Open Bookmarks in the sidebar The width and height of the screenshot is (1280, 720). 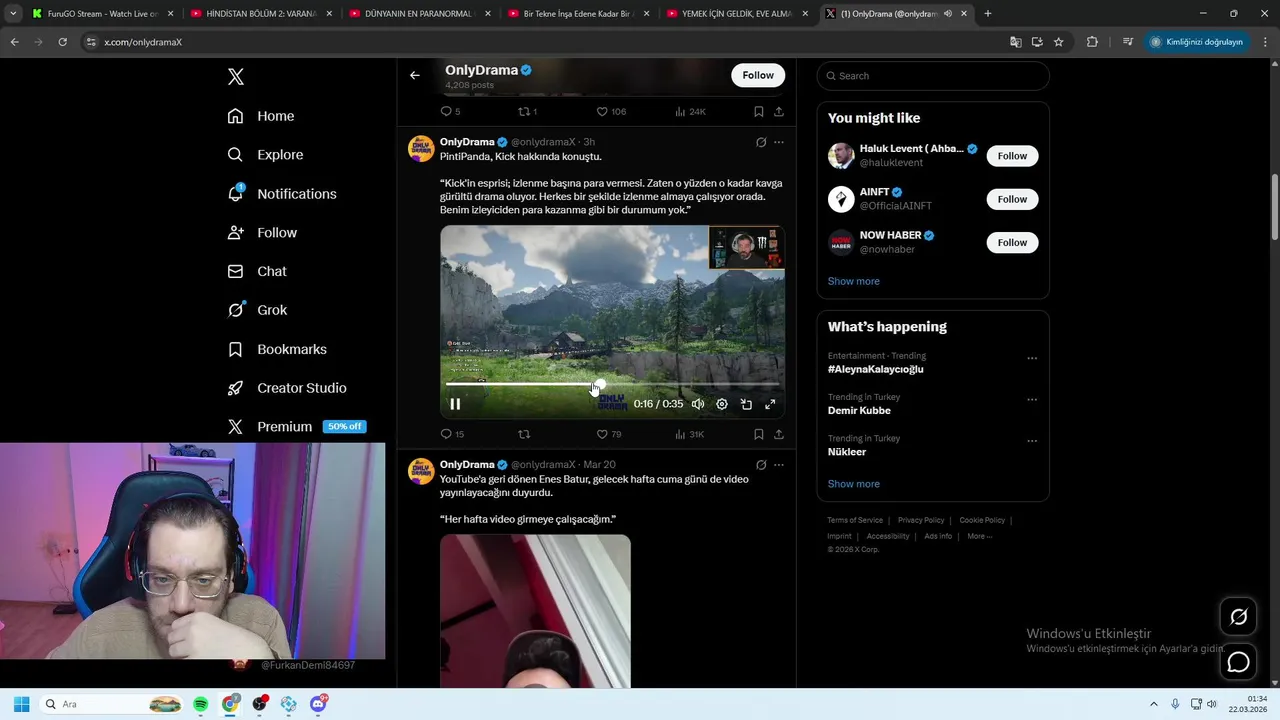277,349
